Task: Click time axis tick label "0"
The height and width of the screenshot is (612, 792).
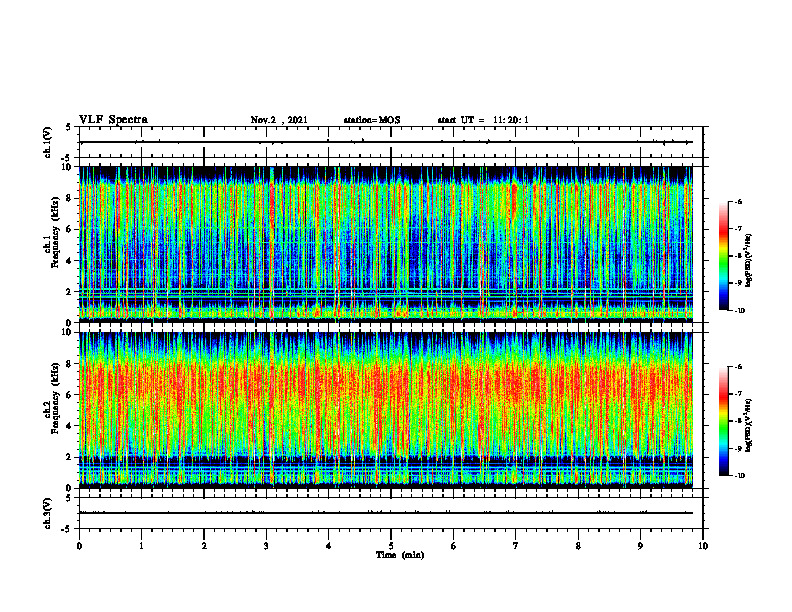Action: pyautogui.click(x=79, y=546)
